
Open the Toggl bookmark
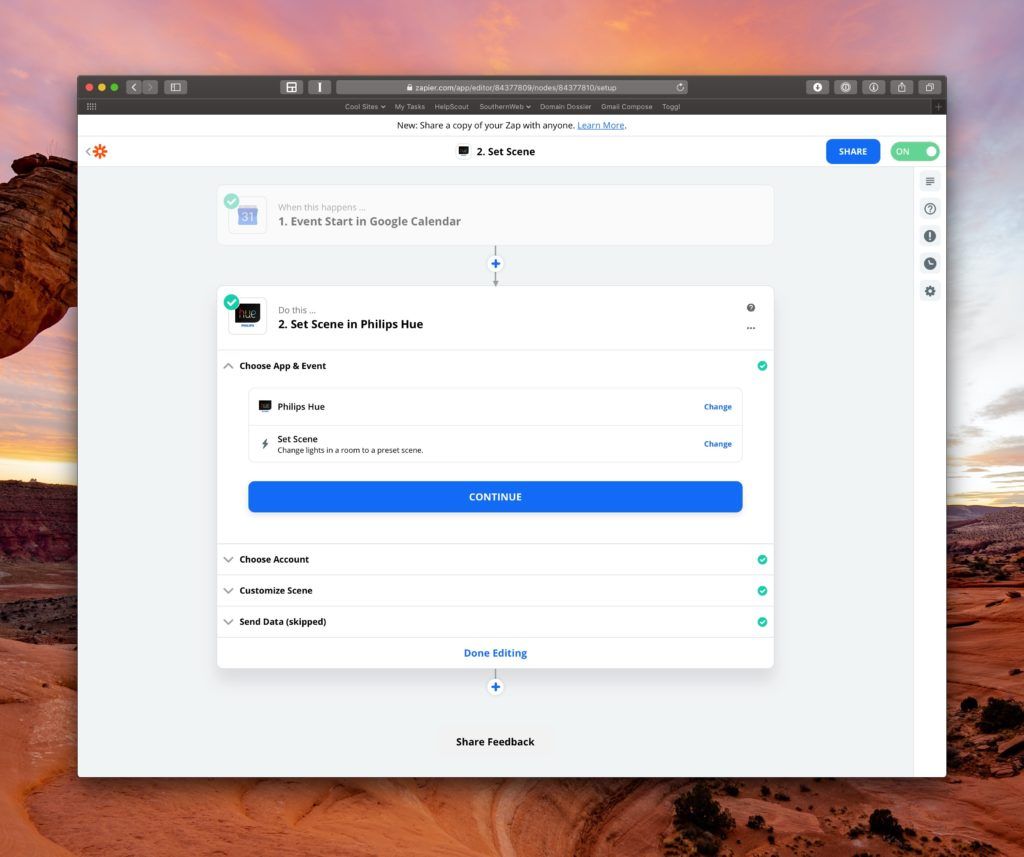pos(671,106)
